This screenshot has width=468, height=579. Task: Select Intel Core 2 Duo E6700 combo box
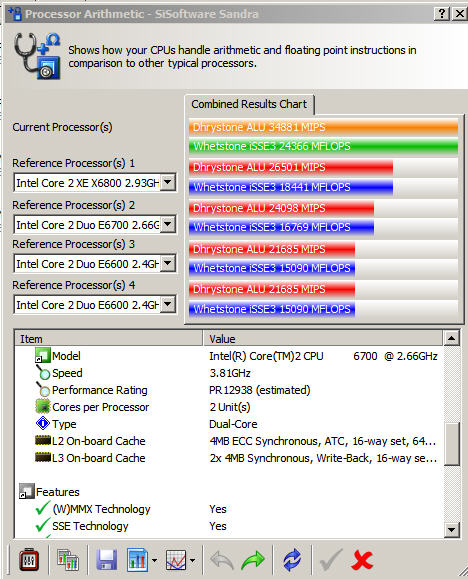pyautogui.click(x=95, y=224)
